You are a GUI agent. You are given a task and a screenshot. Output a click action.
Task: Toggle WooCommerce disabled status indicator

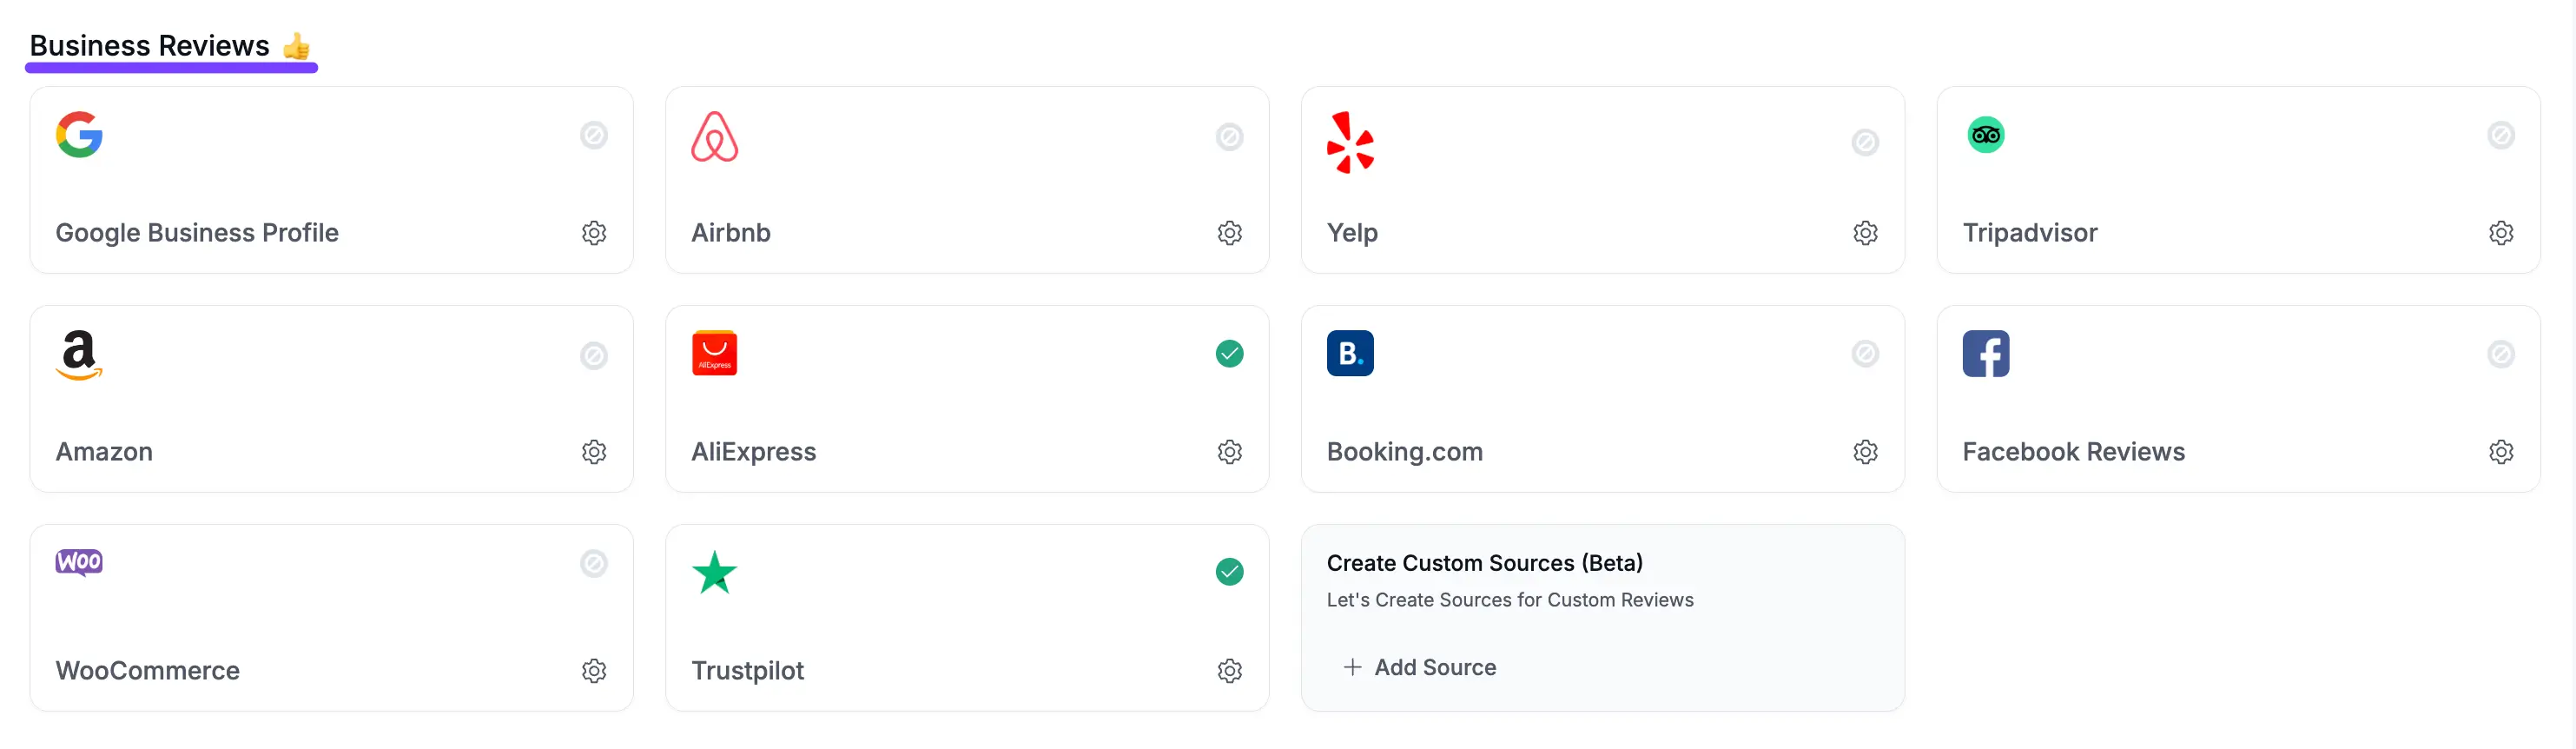594,563
